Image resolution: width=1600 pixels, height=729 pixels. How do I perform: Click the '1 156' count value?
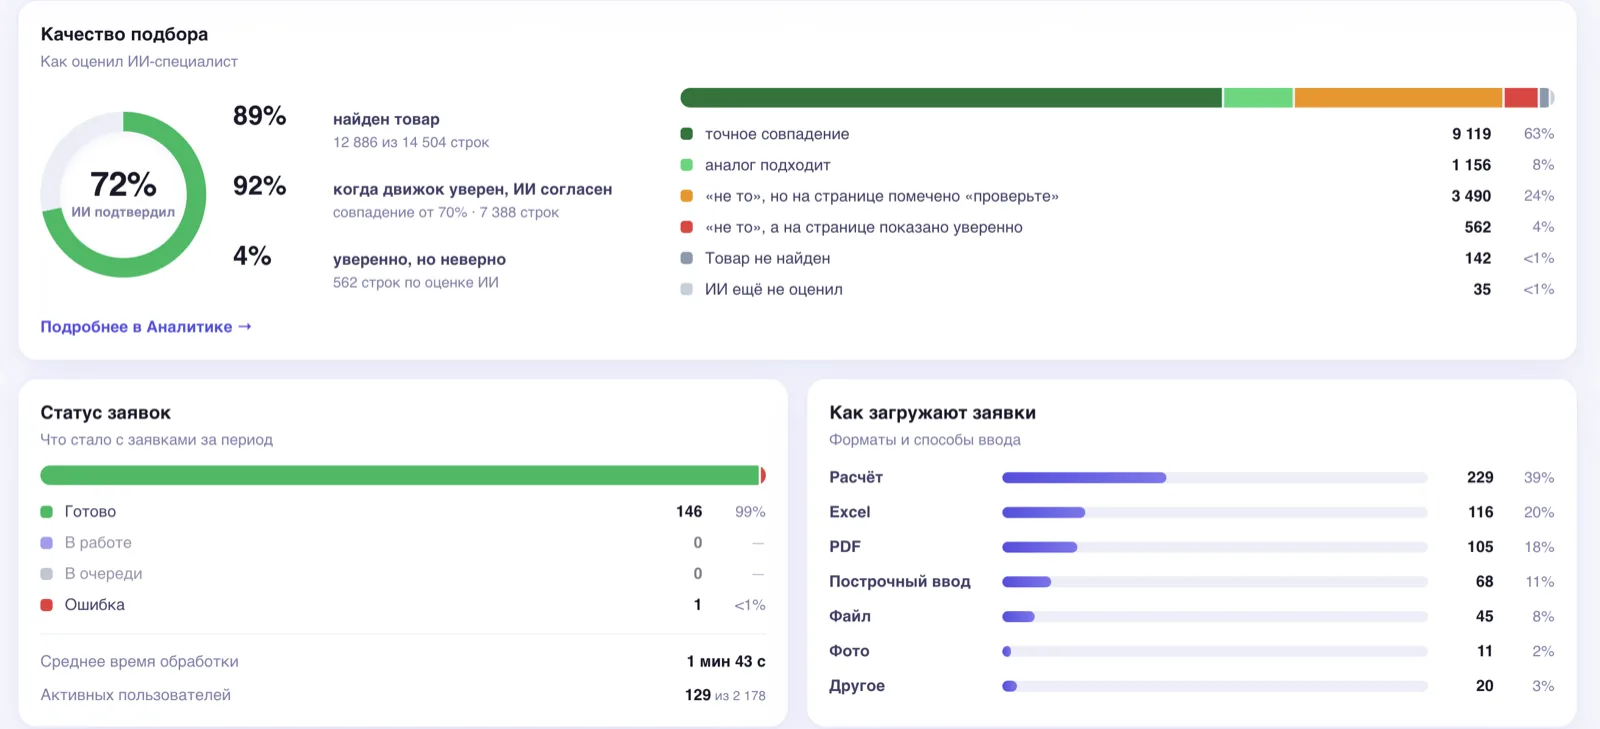1471,165
